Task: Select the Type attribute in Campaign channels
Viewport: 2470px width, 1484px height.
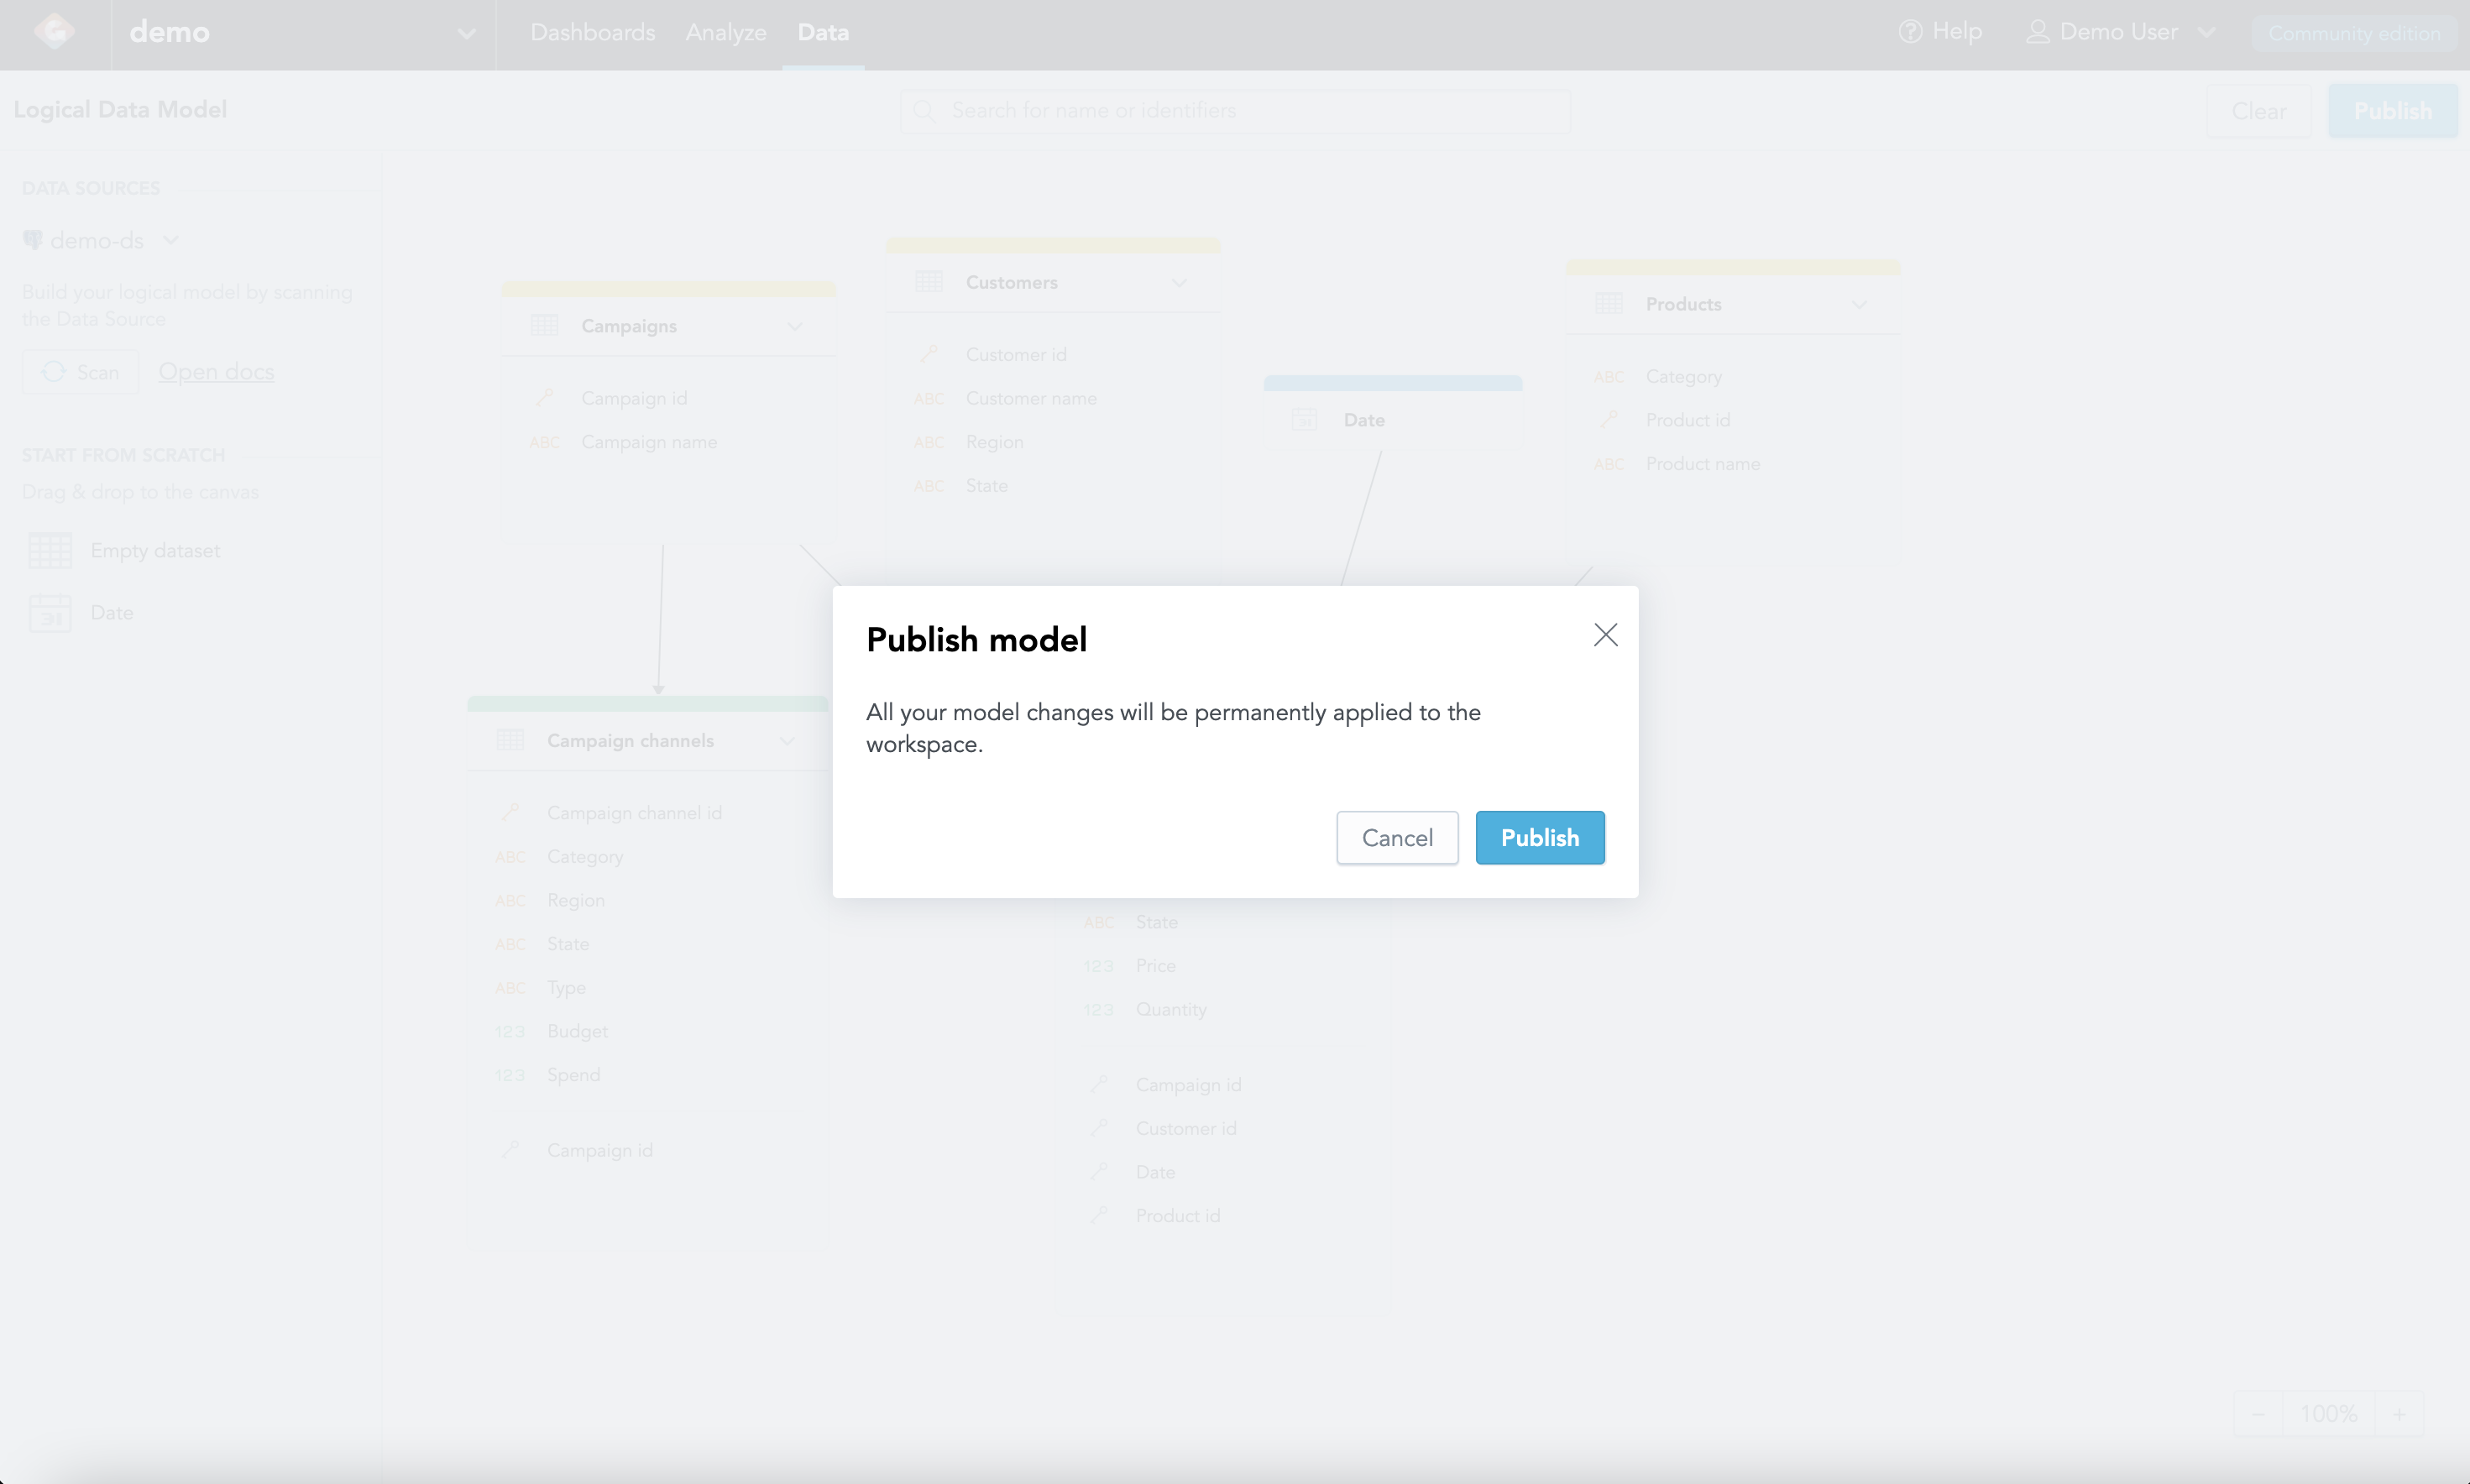Action: pyautogui.click(x=566, y=988)
